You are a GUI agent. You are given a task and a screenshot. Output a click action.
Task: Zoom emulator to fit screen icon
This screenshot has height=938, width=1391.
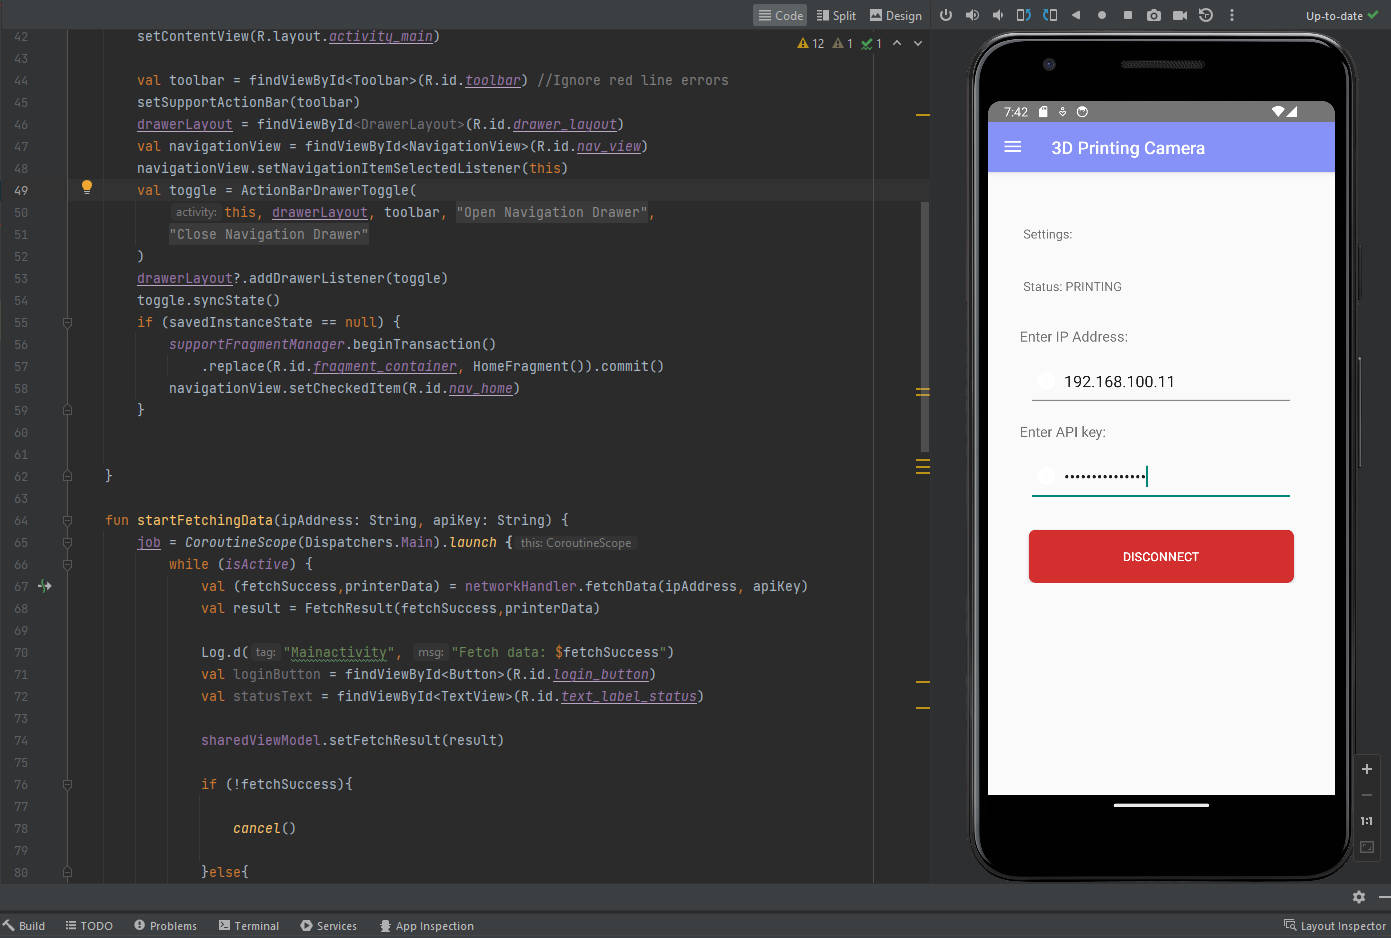coord(1367,847)
